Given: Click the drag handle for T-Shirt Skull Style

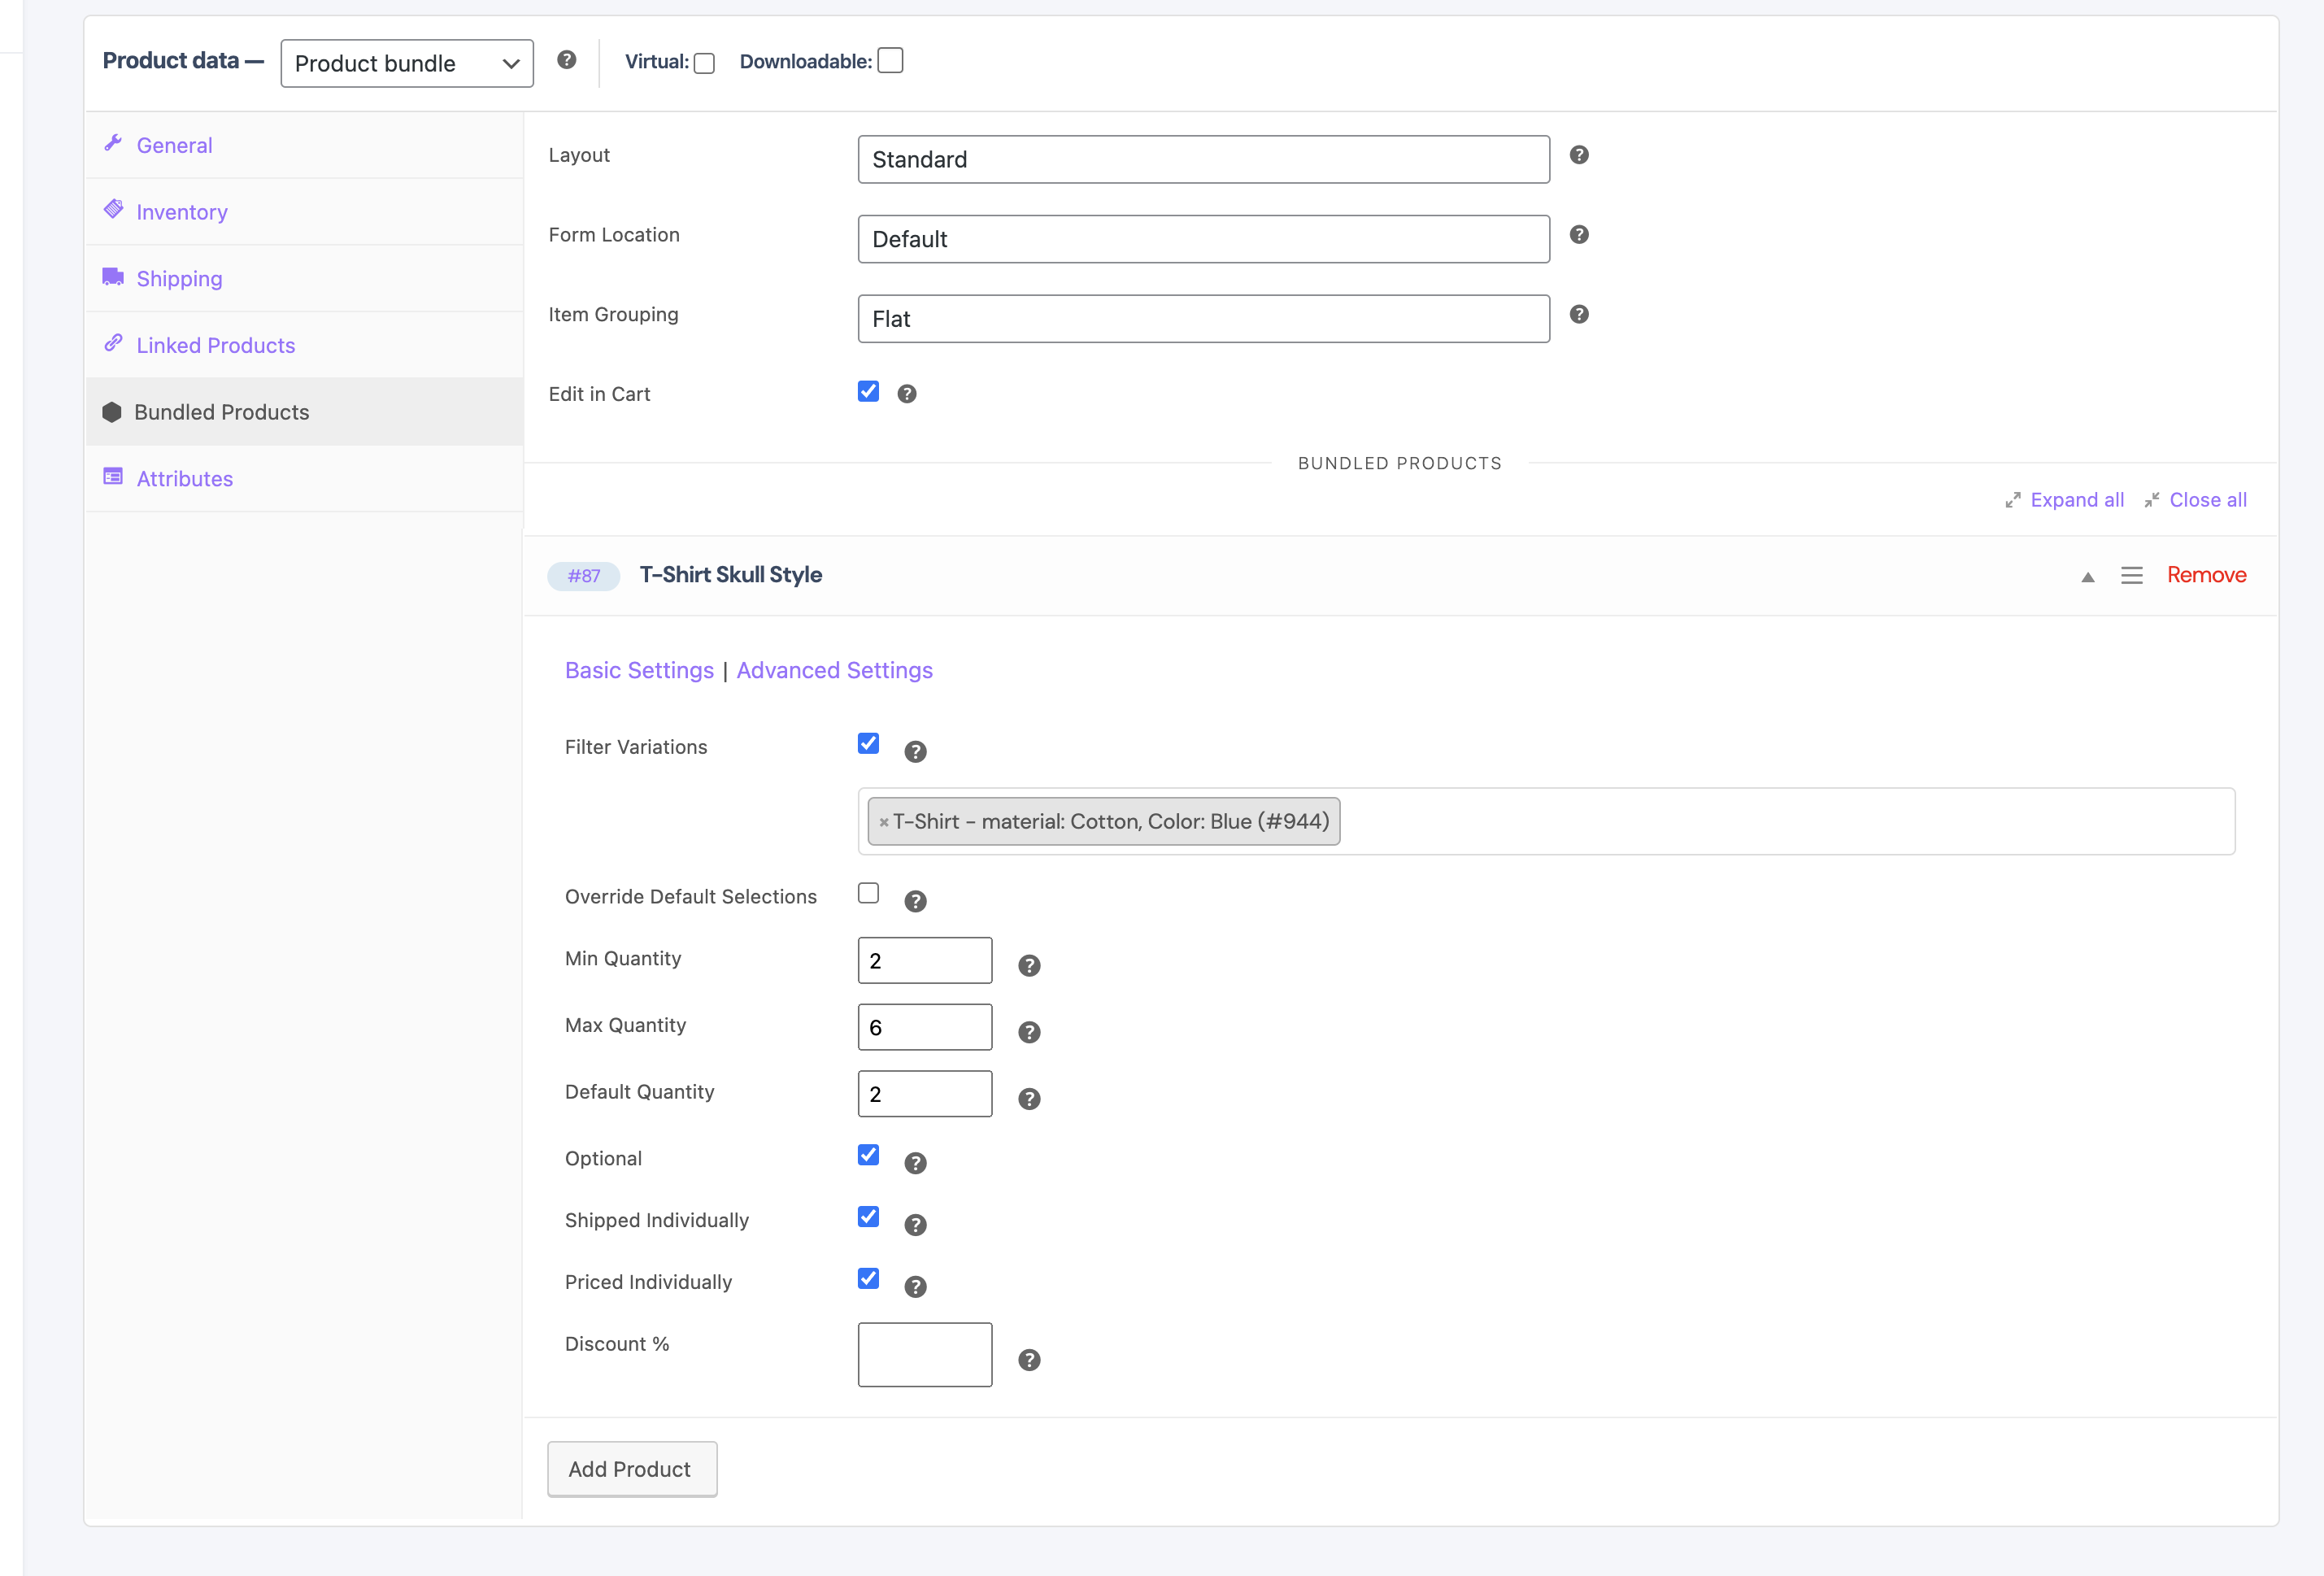Looking at the screenshot, I should (2132, 576).
